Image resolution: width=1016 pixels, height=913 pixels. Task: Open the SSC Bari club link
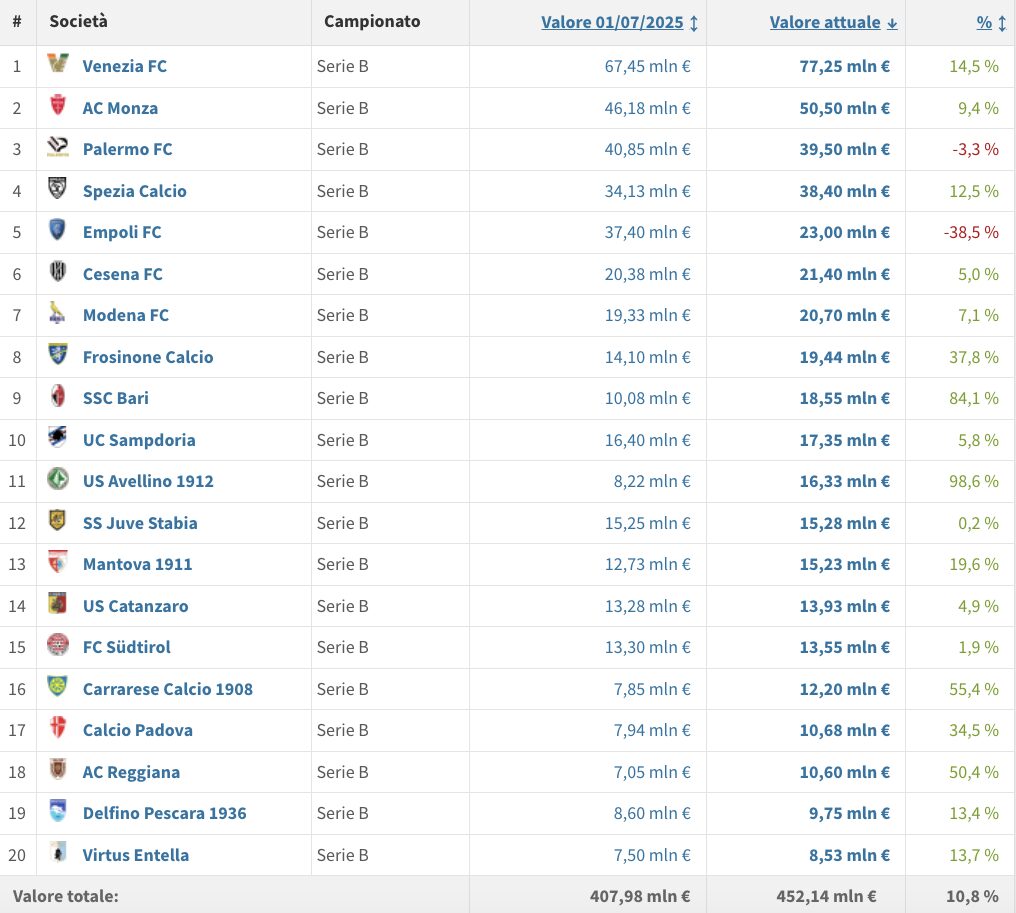pyautogui.click(x=116, y=398)
